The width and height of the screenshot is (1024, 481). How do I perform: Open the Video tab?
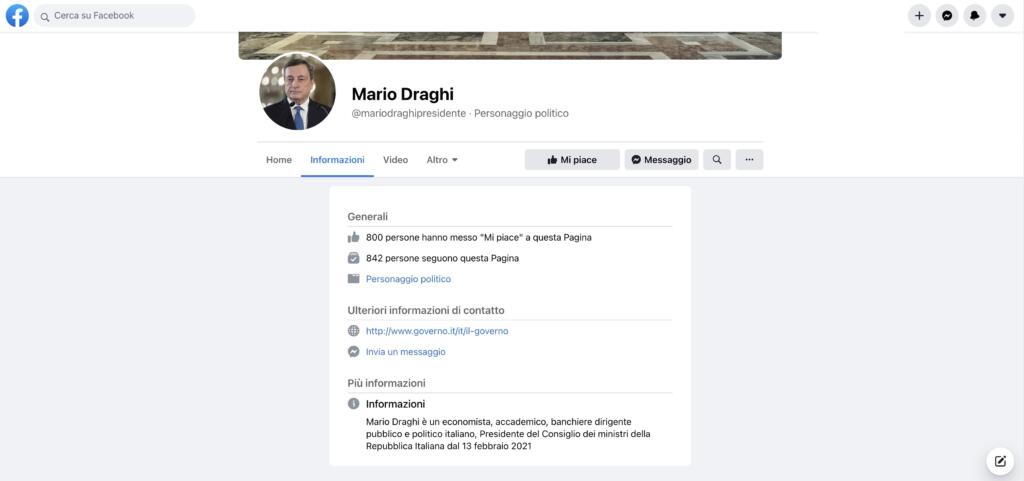pos(395,160)
